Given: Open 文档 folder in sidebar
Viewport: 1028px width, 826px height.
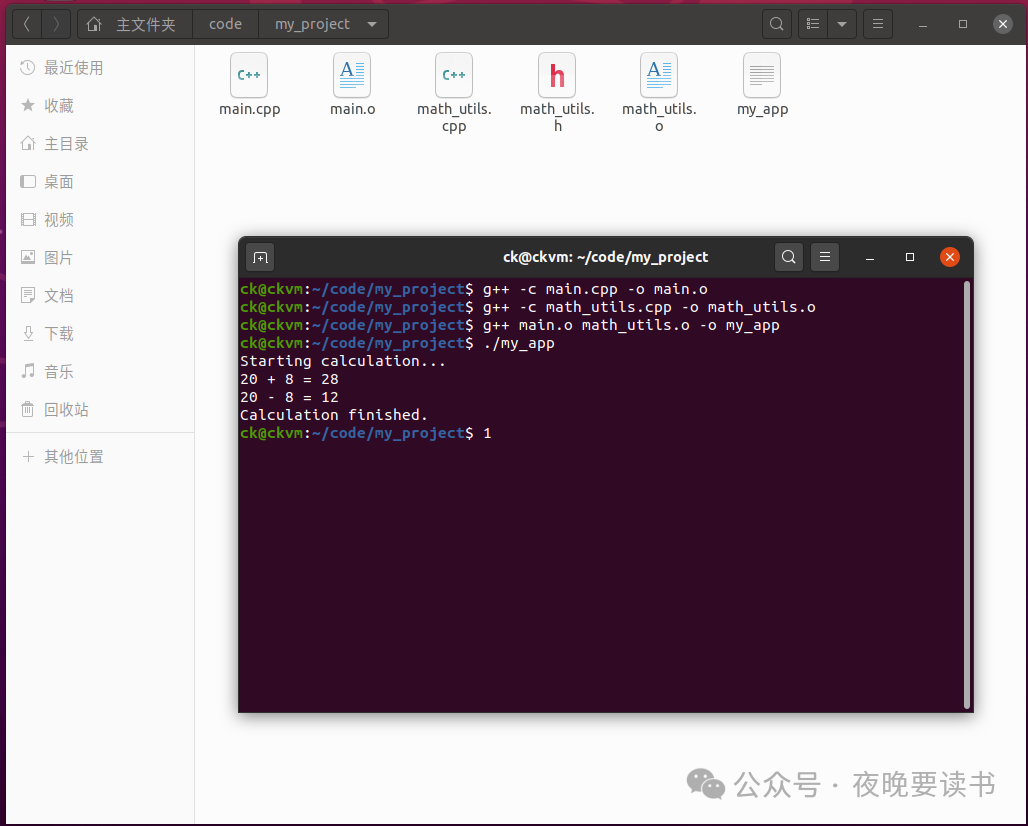Looking at the screenshot, I should coord(100,296).
